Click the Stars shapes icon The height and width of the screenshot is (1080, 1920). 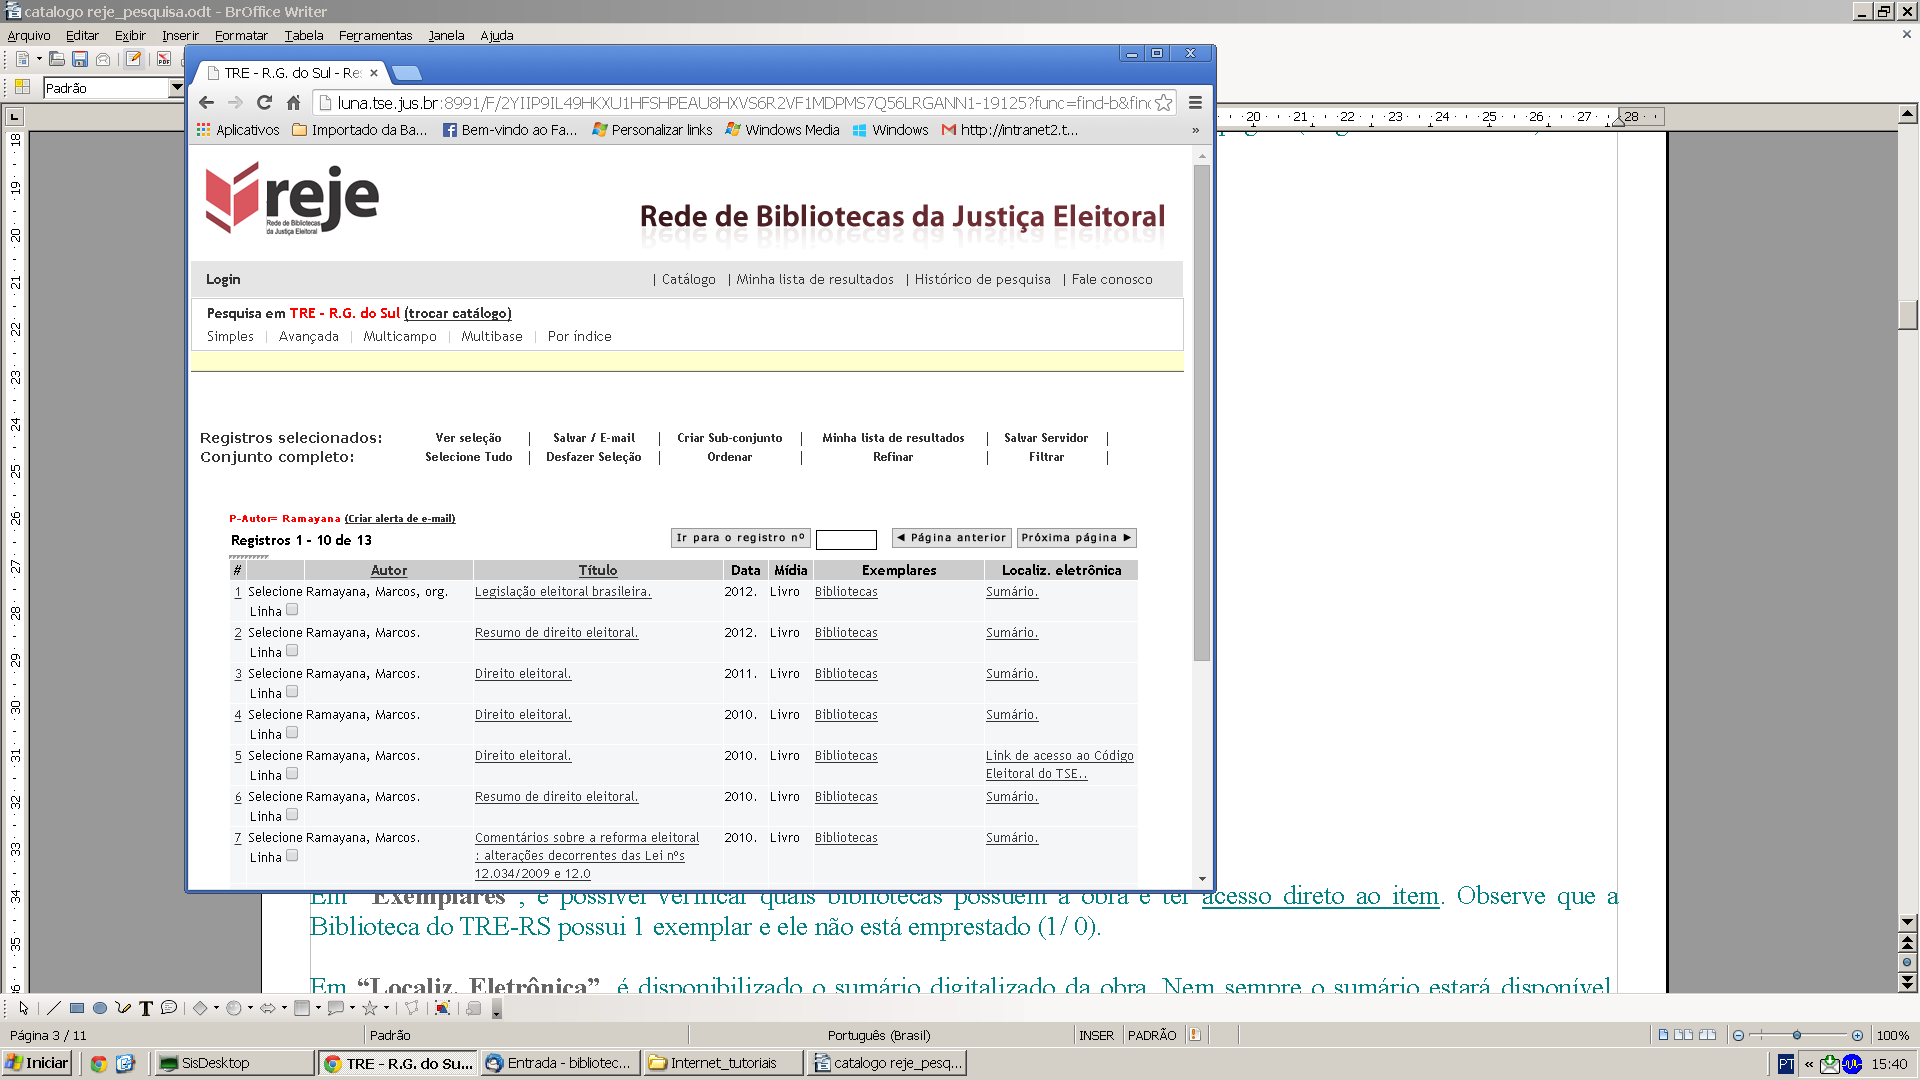click(370, 1008)
